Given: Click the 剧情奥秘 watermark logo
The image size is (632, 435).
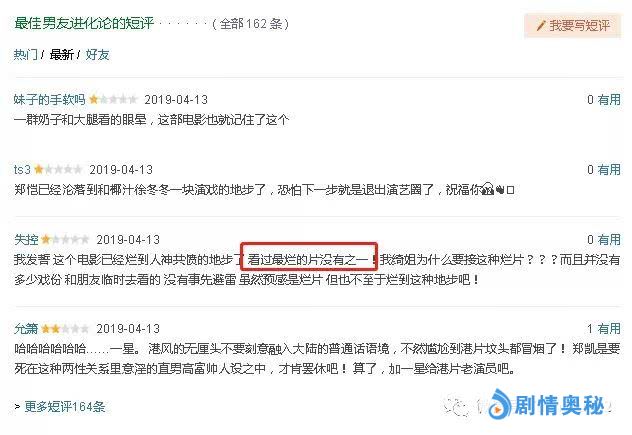Looking at the screenshot, I should click(547, 404).
